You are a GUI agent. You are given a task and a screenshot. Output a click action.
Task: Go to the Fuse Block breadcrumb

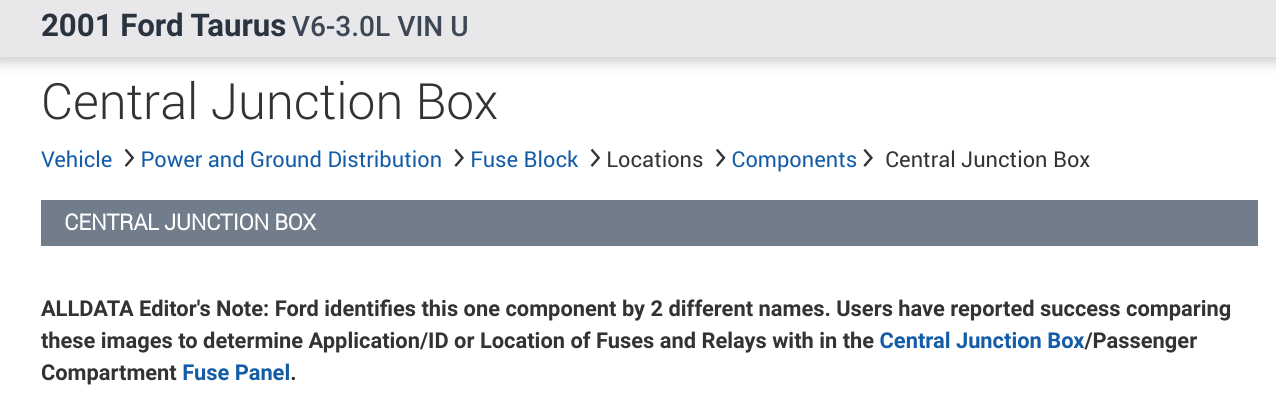(x=524, y=160)
